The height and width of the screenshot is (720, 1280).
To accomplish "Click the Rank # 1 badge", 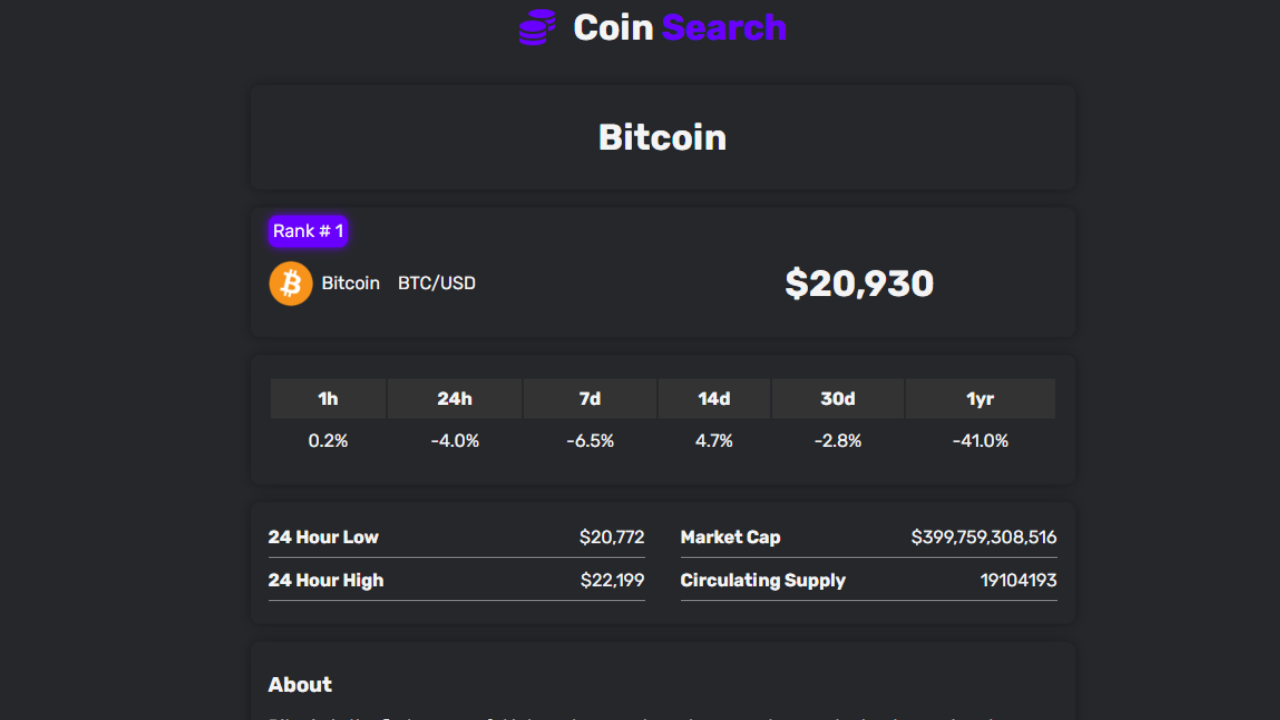I will click(x=308, y=231).
